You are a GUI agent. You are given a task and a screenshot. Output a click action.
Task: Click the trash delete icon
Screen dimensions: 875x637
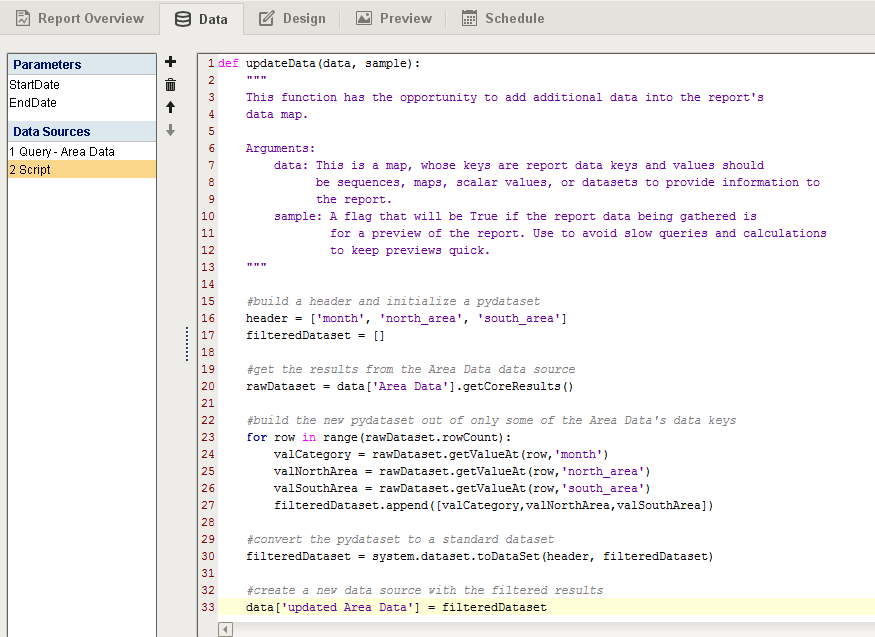[170, 85]
